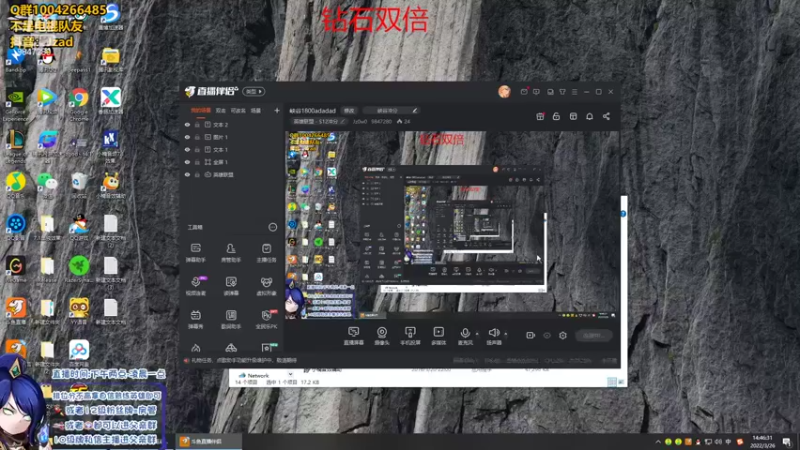Lock the 图片 1 layer
800x450 pixels.
point(197,137)
